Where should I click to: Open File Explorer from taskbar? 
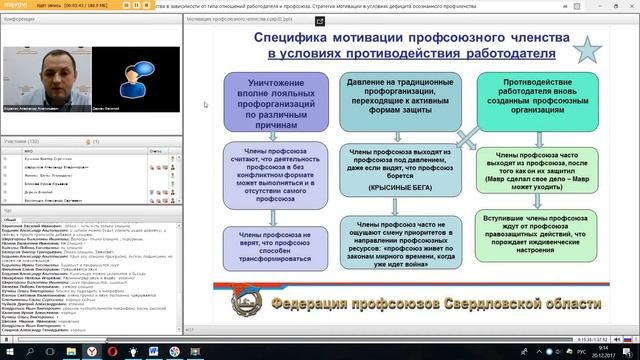(71, 351)
